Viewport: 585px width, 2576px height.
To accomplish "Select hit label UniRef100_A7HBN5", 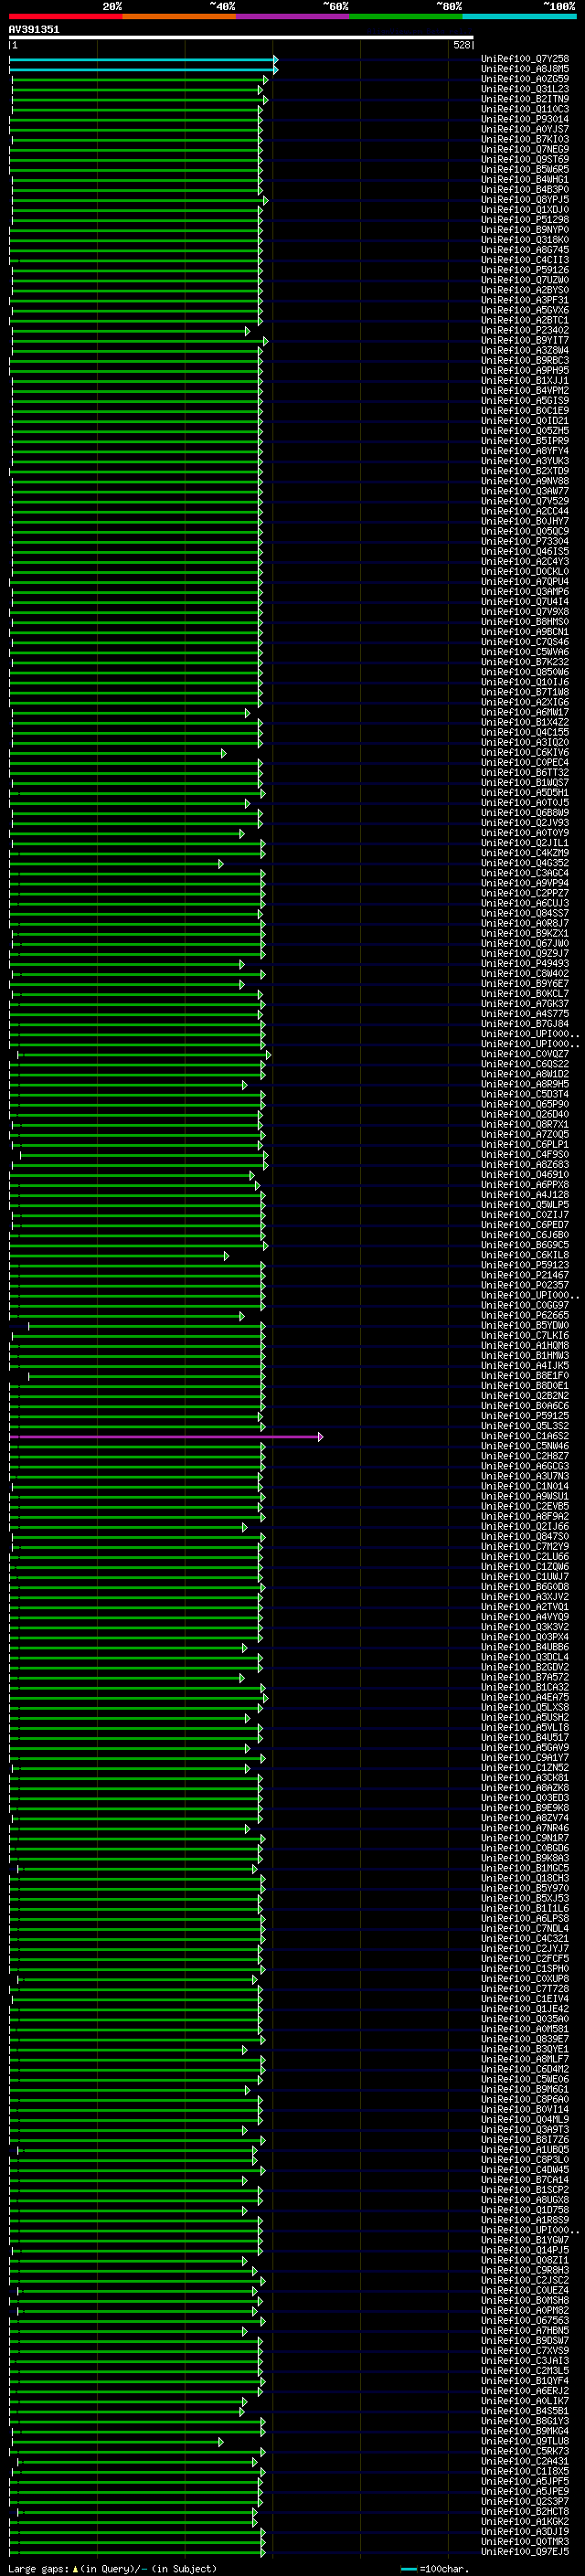I will click(524, 2330).
